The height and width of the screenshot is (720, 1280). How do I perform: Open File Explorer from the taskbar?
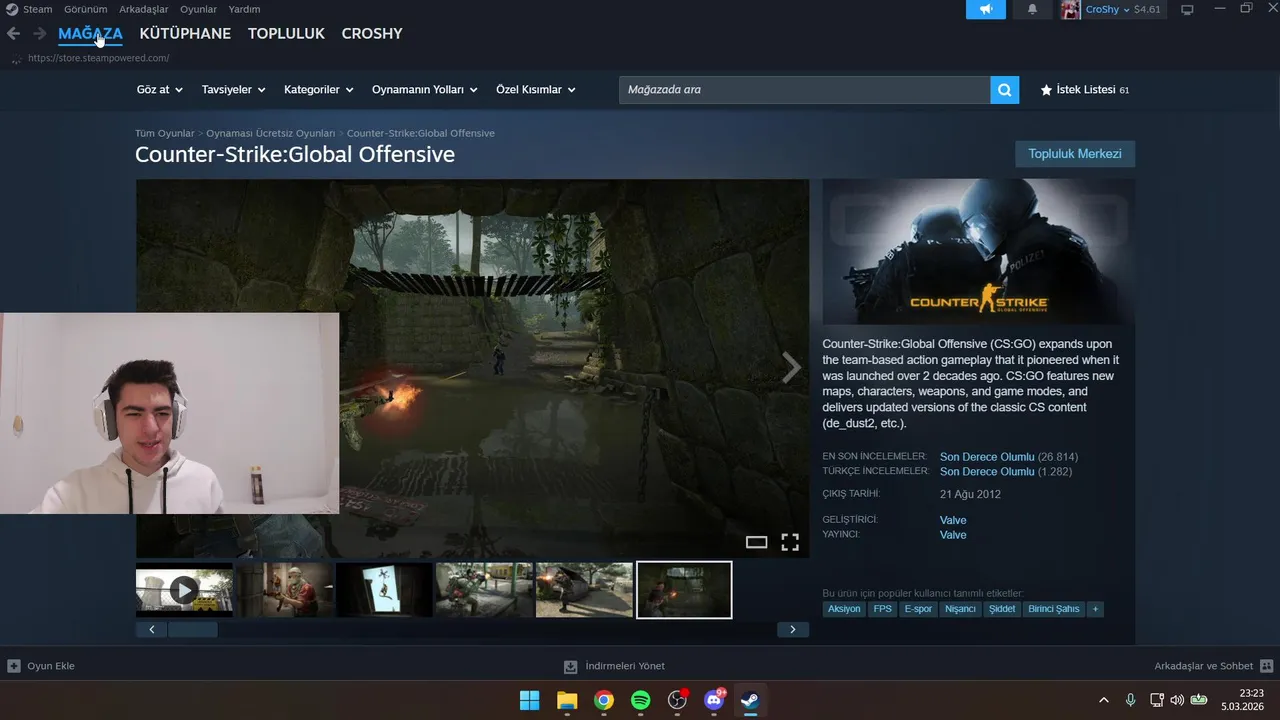click(x=567, y=700)
